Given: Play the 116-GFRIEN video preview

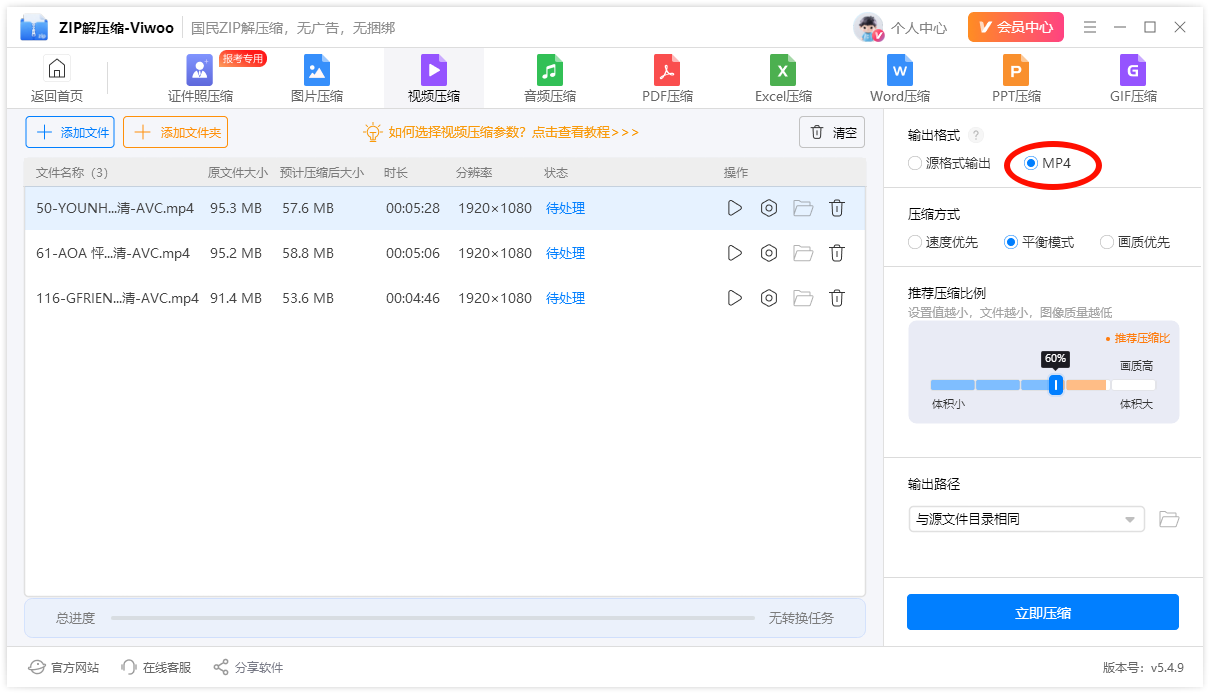Looking at the screenshot, I should click(735, 298).
